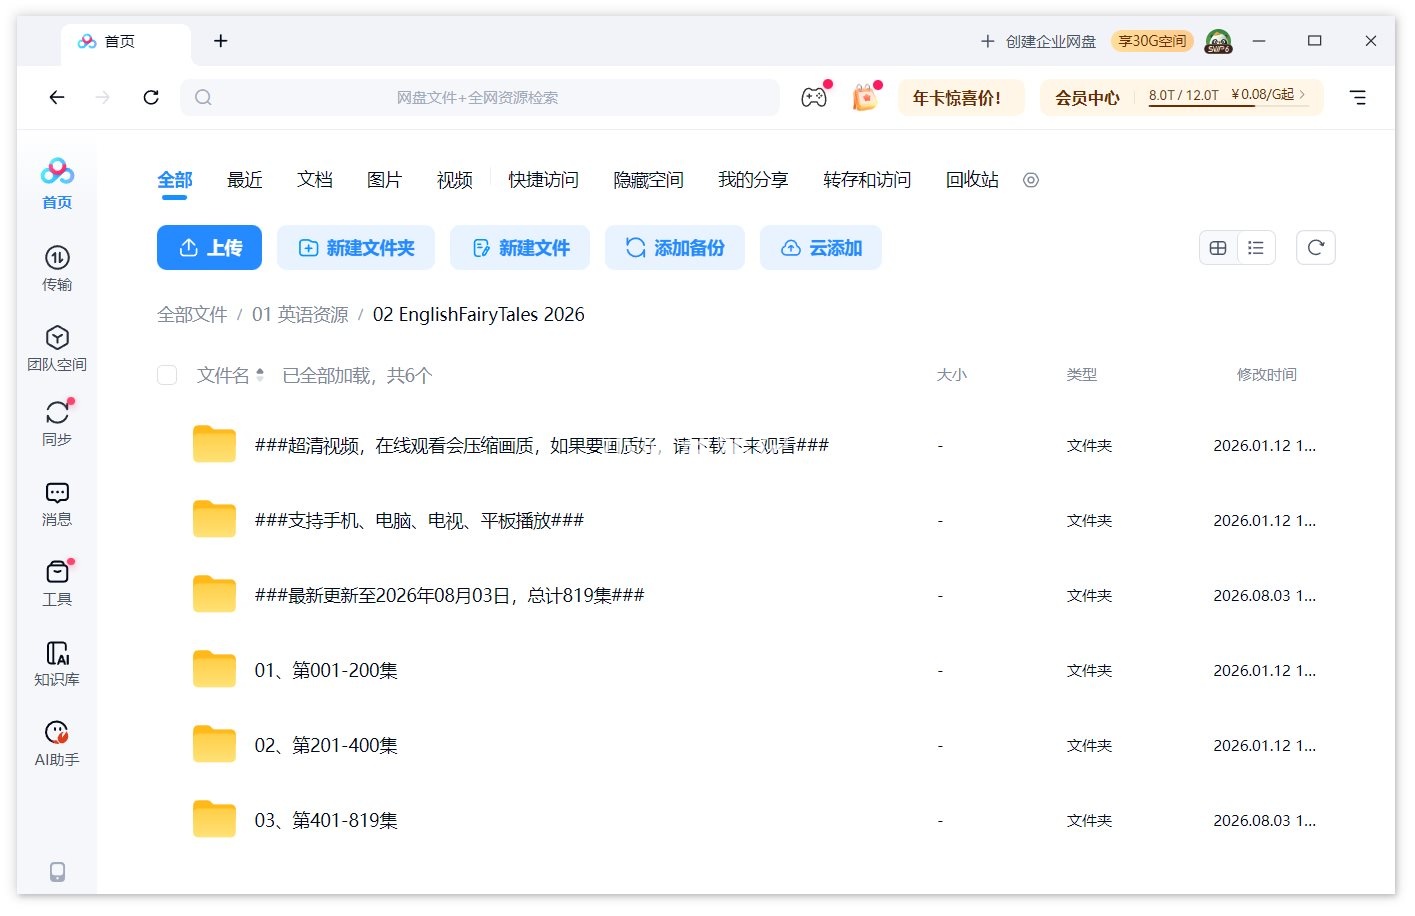Open the hamburger menu icon
1415x916 pixels.
[x=1357, y=97]
